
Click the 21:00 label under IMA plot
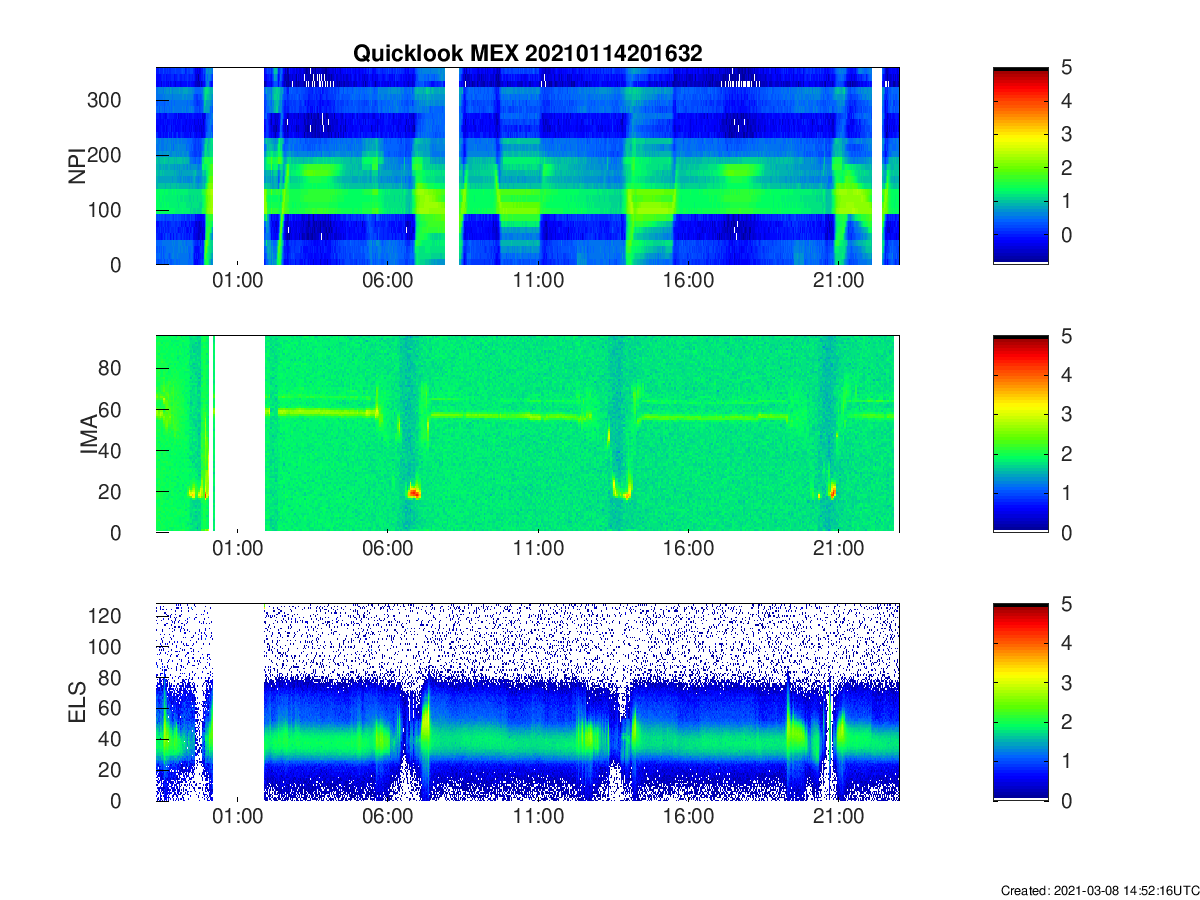click(838, 549)
